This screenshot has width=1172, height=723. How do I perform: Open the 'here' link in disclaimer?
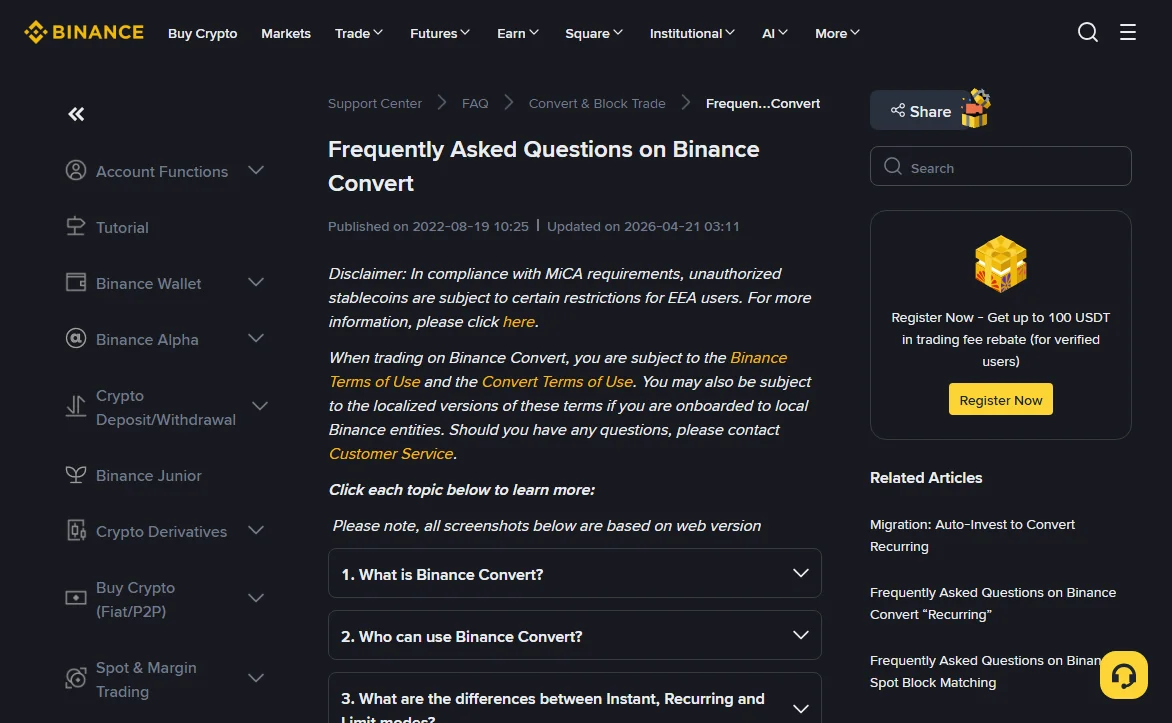pyautogui.click(x=518, y=321)
